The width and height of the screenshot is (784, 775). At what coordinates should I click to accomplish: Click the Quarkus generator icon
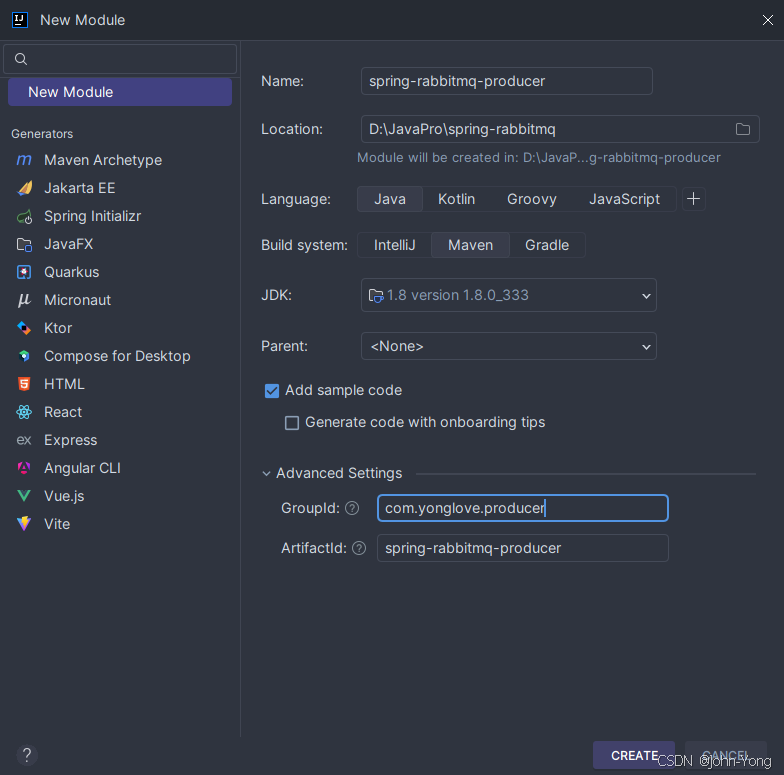pos(24,272)
